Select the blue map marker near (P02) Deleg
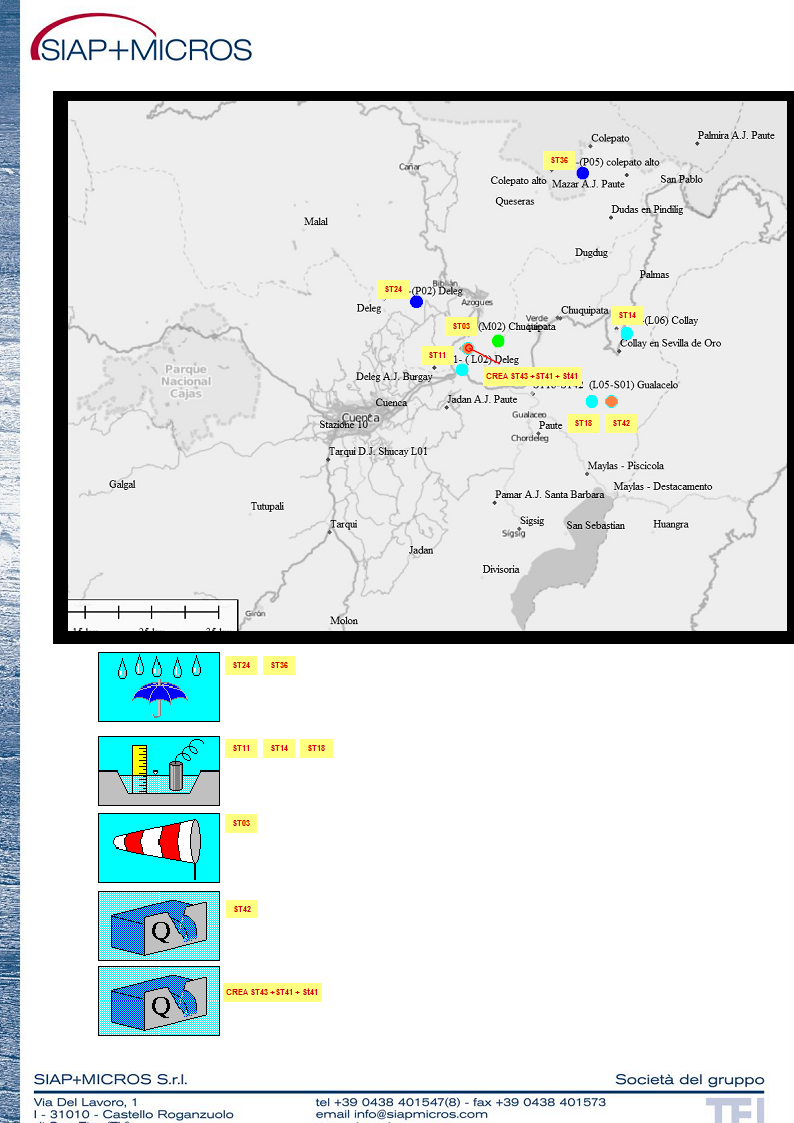This screenshot has height=1123, width=794. [417, 301]
